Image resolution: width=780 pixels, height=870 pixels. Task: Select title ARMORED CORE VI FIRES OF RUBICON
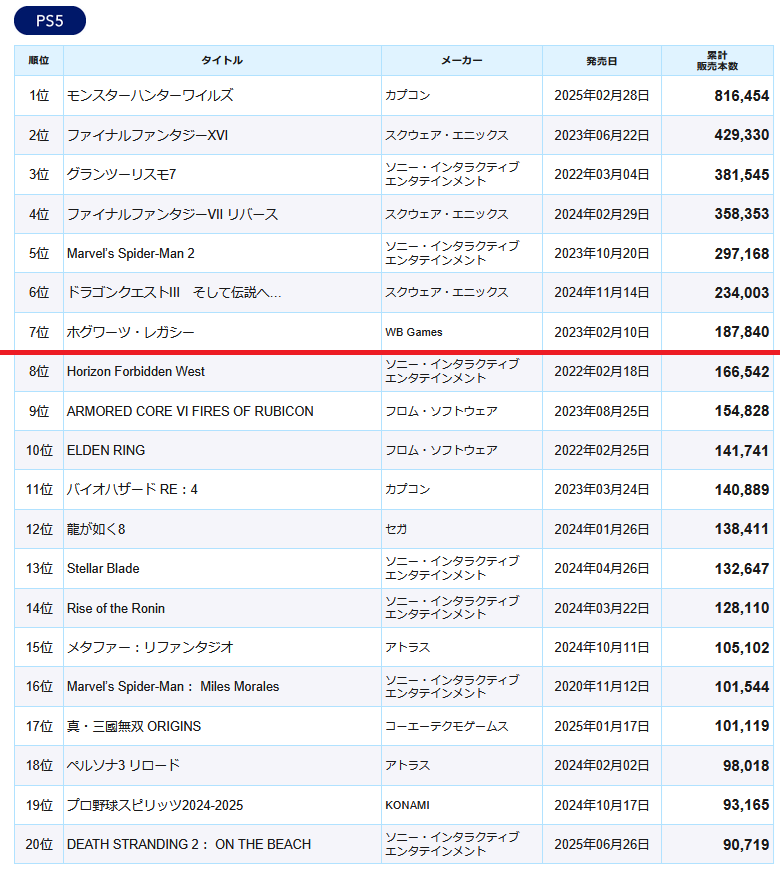[x=190, y=411]
